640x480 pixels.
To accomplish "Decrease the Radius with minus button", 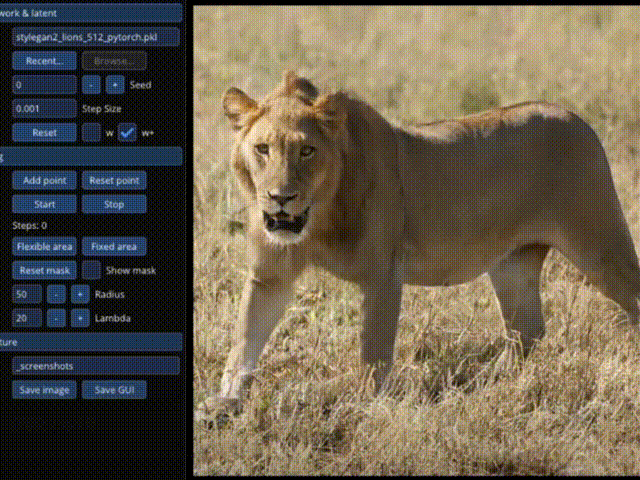I will click(x=56, y=294).
